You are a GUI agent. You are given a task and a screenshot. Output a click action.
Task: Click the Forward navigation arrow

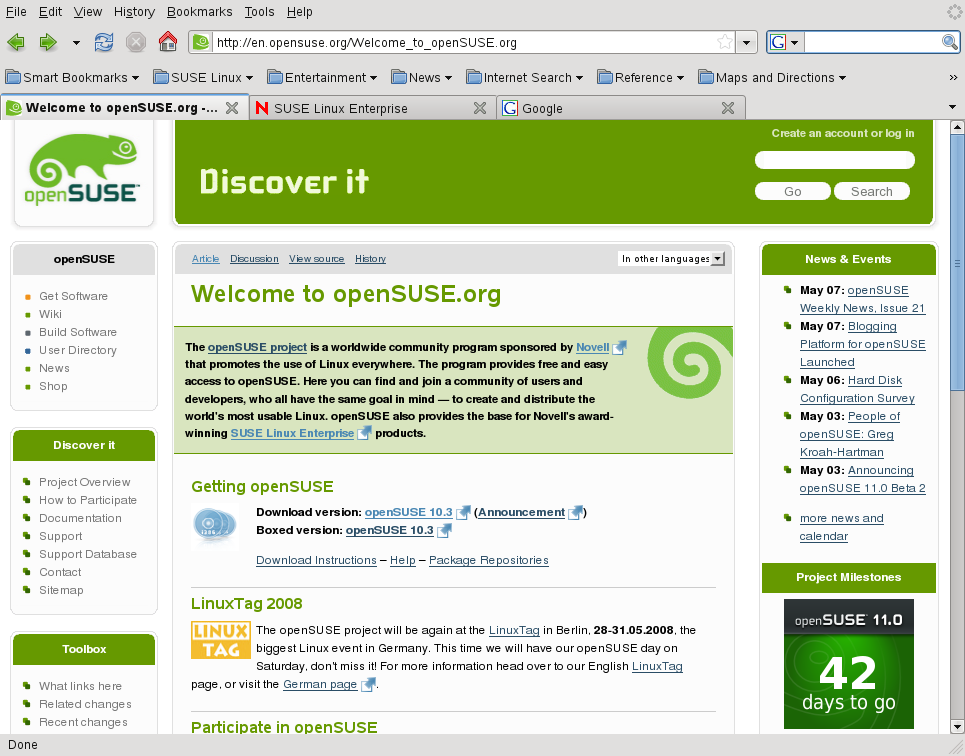tap(48, 42)
